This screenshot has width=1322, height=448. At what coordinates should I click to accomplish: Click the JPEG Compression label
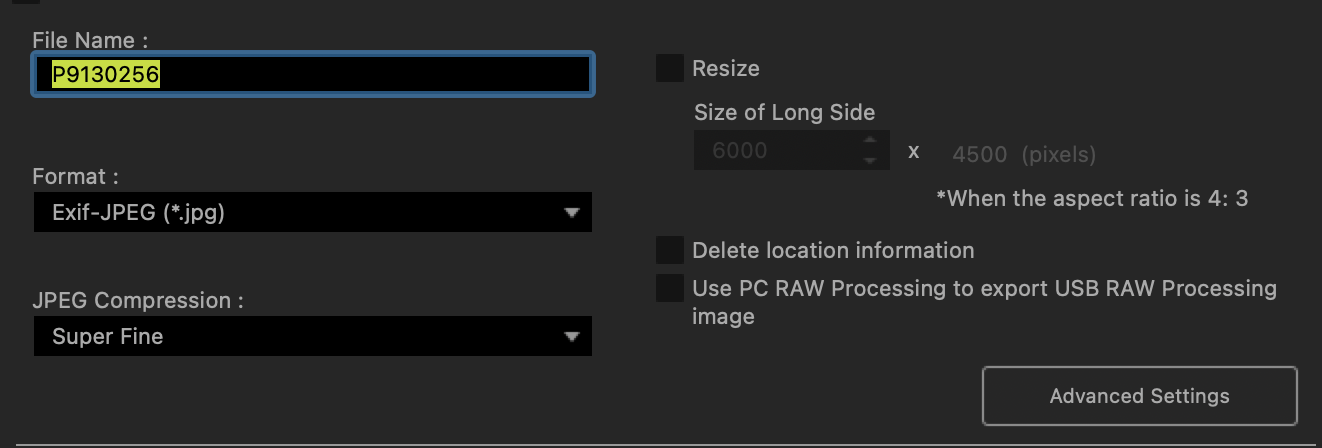tap(138, 300)
